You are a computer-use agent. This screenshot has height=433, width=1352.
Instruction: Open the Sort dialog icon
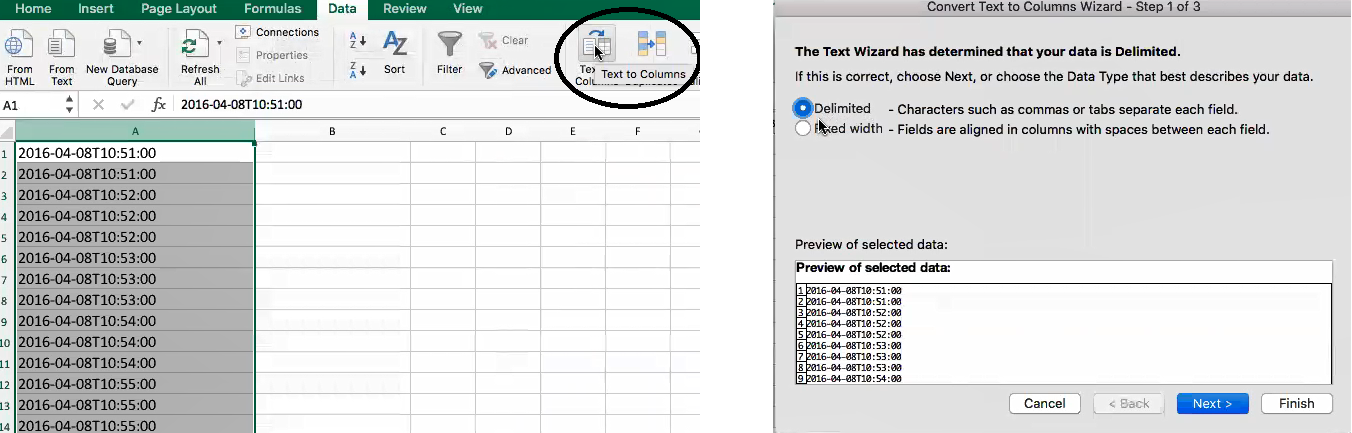tap(395, 45)
